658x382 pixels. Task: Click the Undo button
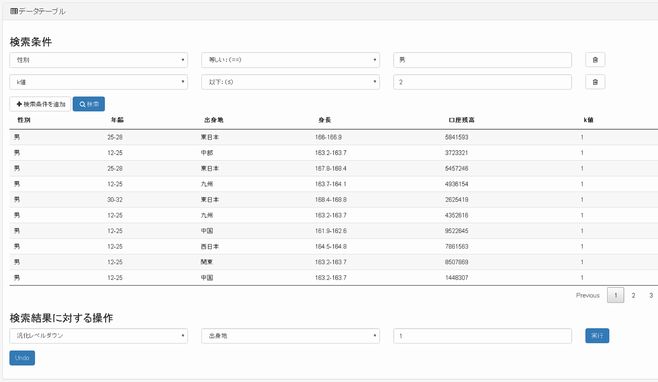(22, 358)
